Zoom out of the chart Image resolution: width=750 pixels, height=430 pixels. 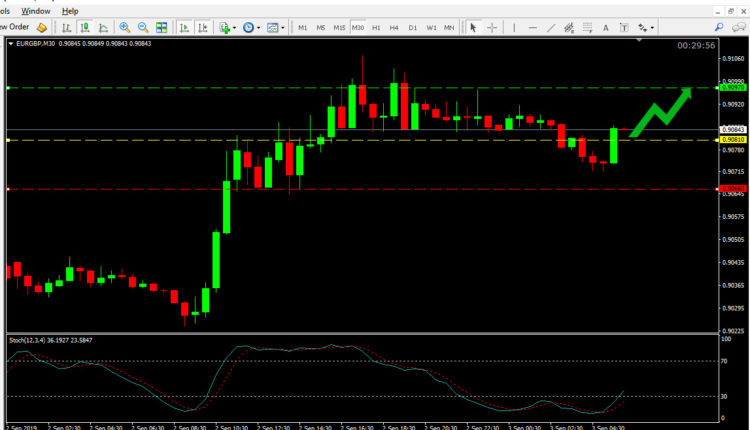(x=143, y=28)
